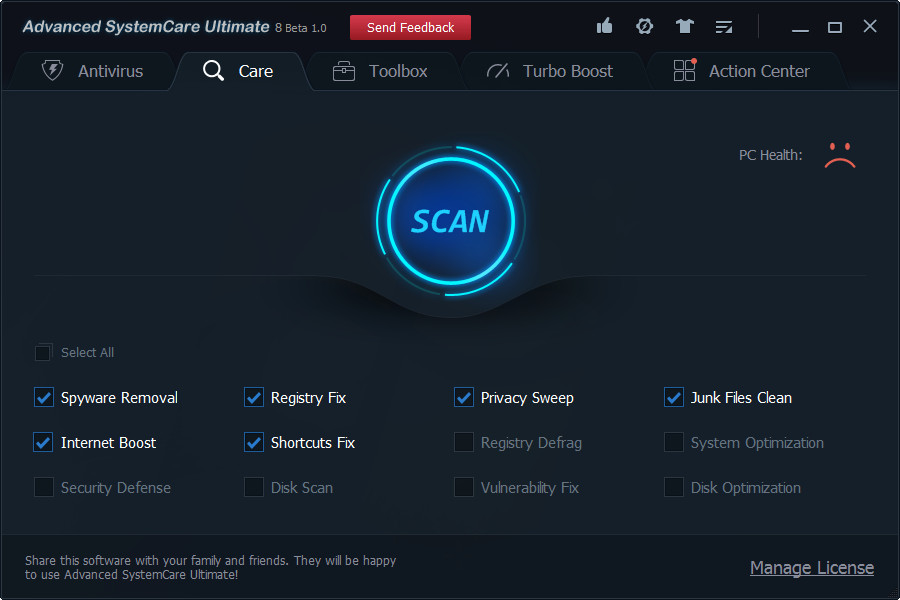The image size is (900, 600).
Task: Click the thumbs-up like icon
Action: (x=604, y=26)
